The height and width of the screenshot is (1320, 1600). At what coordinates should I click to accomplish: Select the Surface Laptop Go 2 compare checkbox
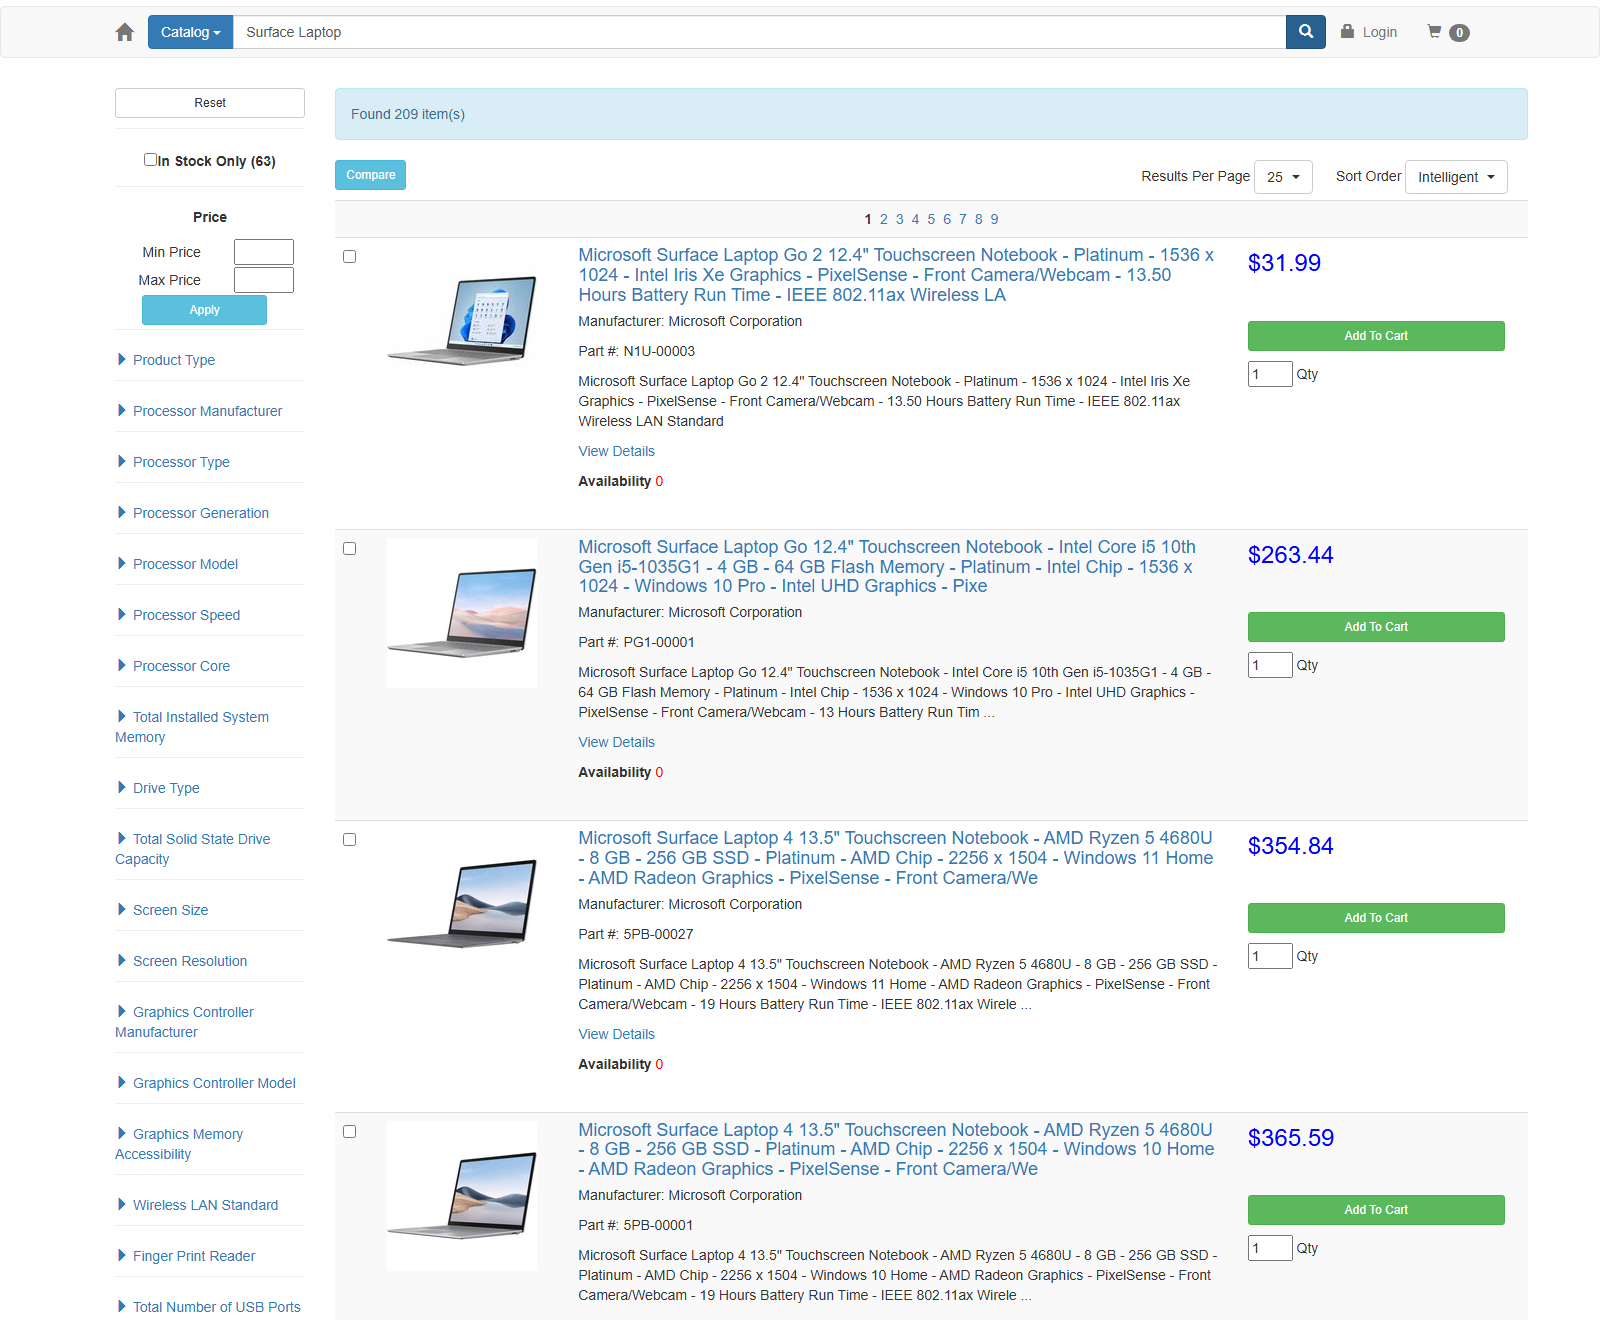(350, 257)
